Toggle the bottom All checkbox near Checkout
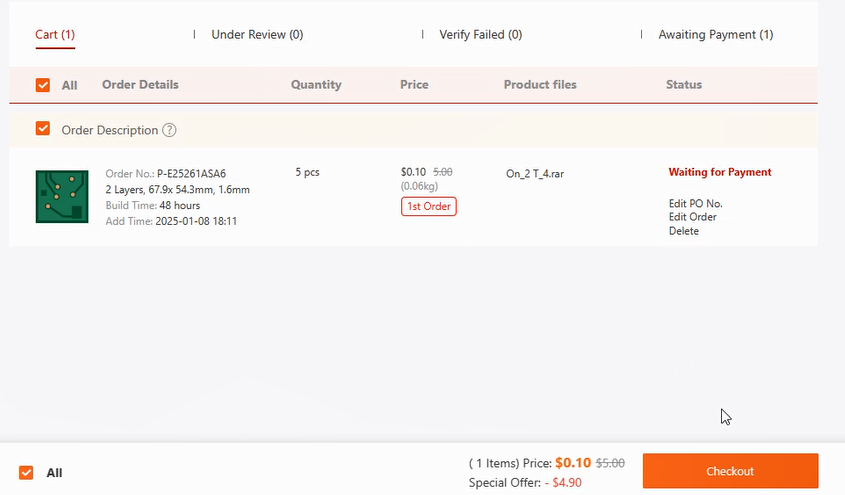 click(27, 472)
